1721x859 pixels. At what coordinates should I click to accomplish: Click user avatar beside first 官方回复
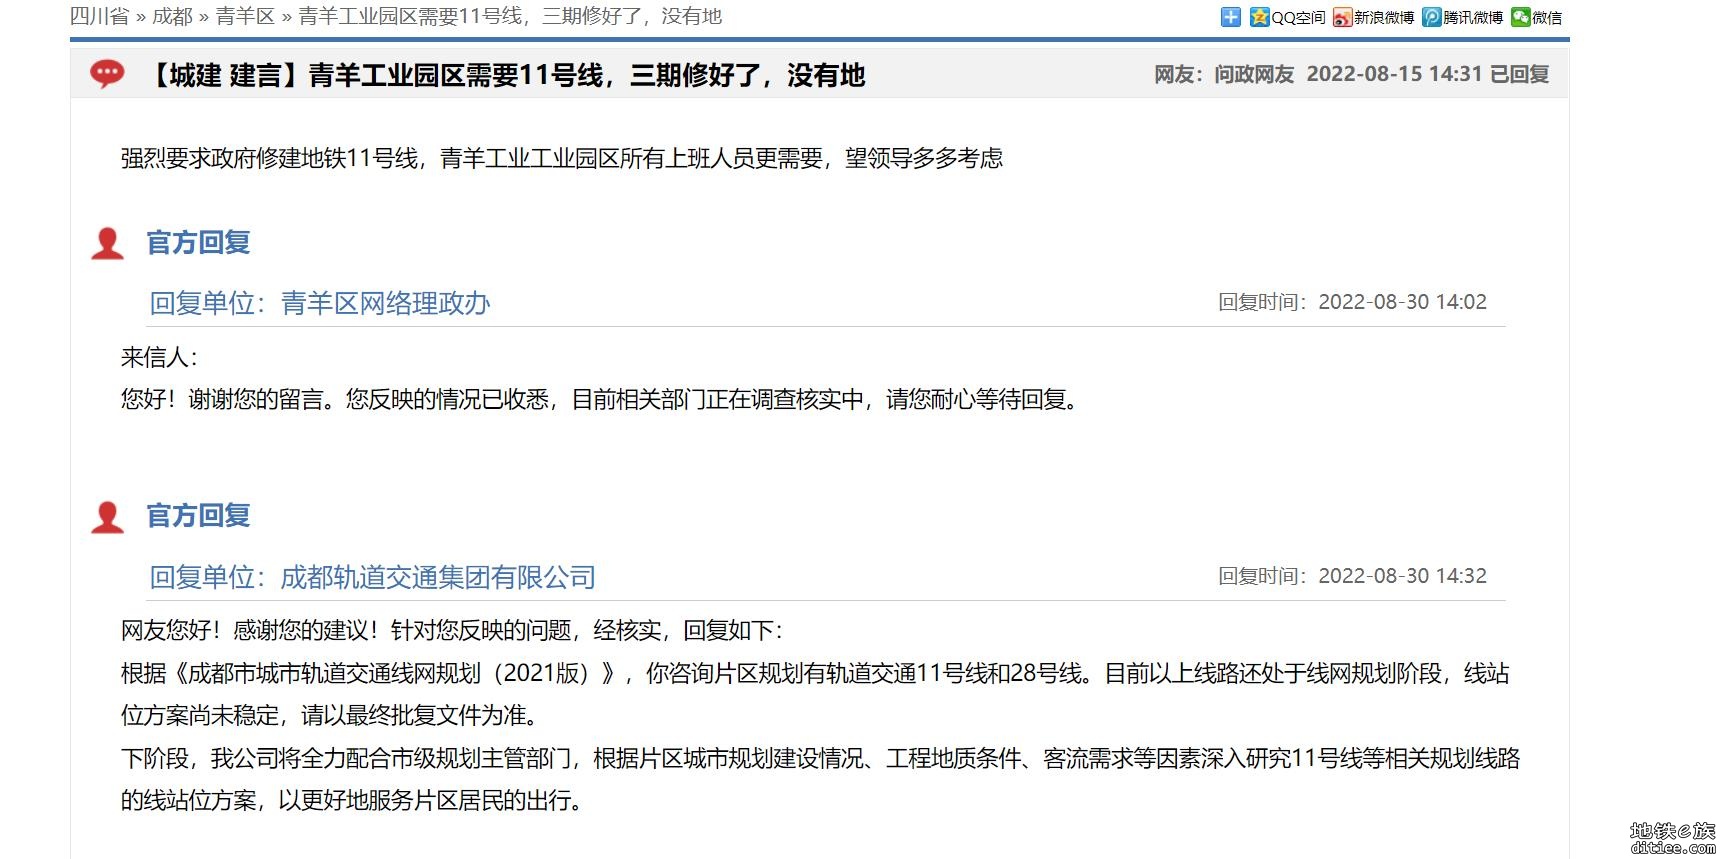pyautogui.click(x=107, y=243)
